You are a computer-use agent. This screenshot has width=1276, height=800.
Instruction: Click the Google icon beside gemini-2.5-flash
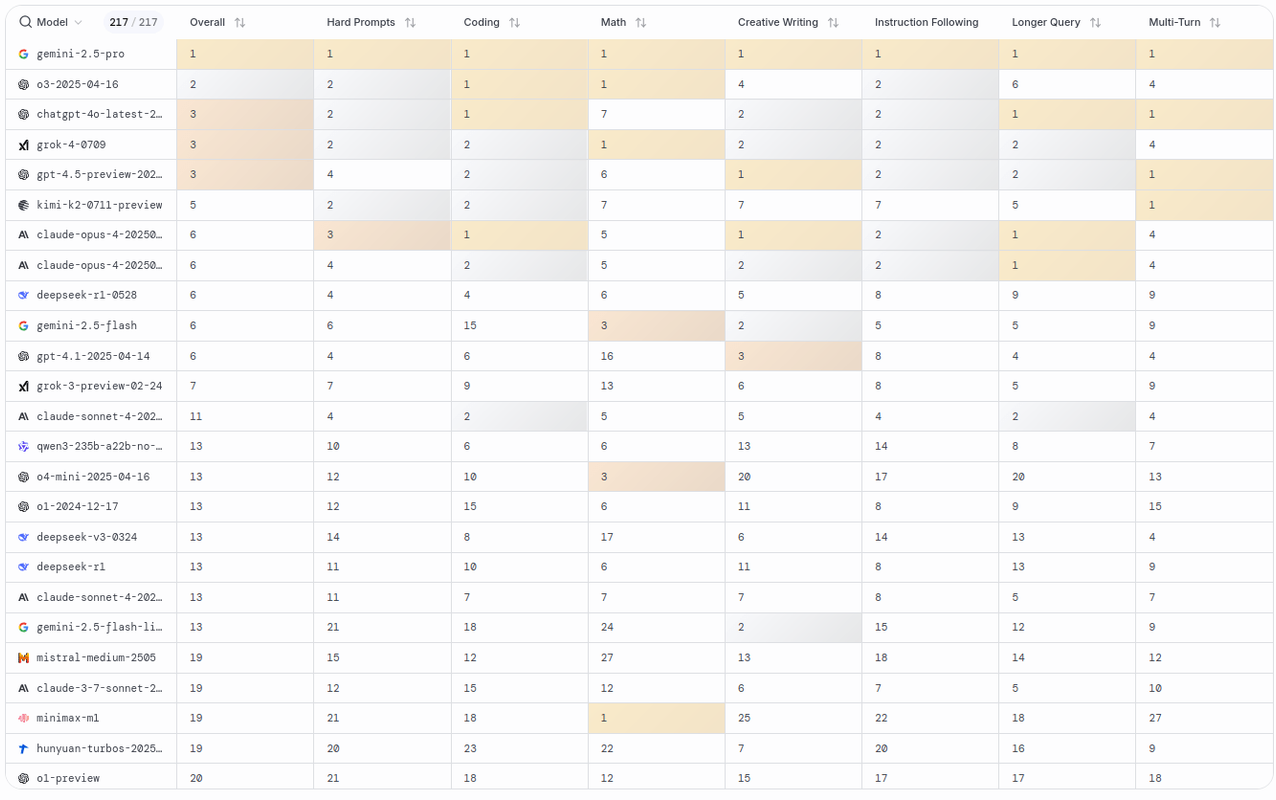(x=24, y=326)
